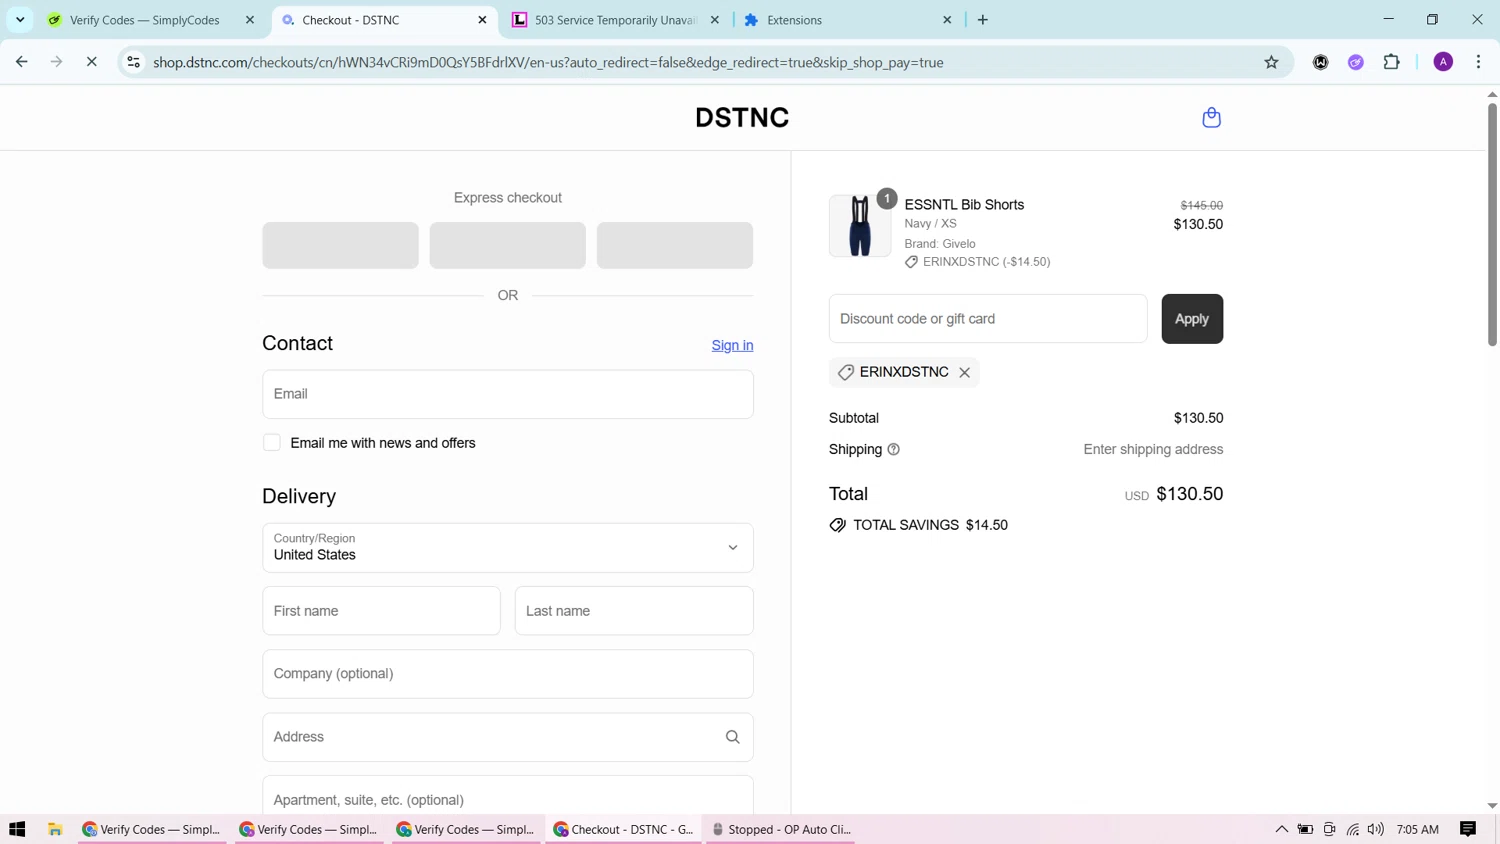Close the Checkout - DSTNC tab
This screenshot has width=1500, height=844.
point(482,20)
